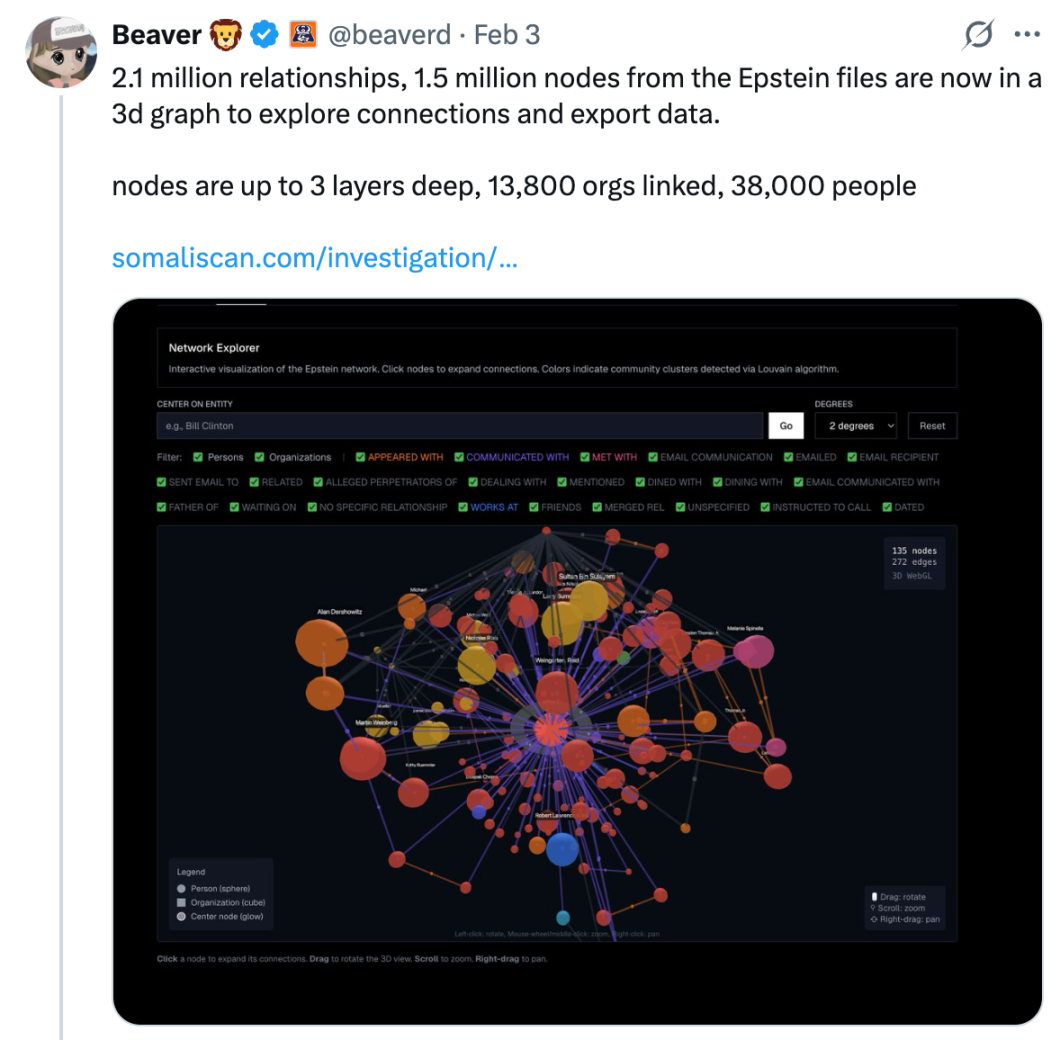This screenshot has height=1040, width=1060.
Task: Click the Center on Entity search field
Action: [460, 426]
